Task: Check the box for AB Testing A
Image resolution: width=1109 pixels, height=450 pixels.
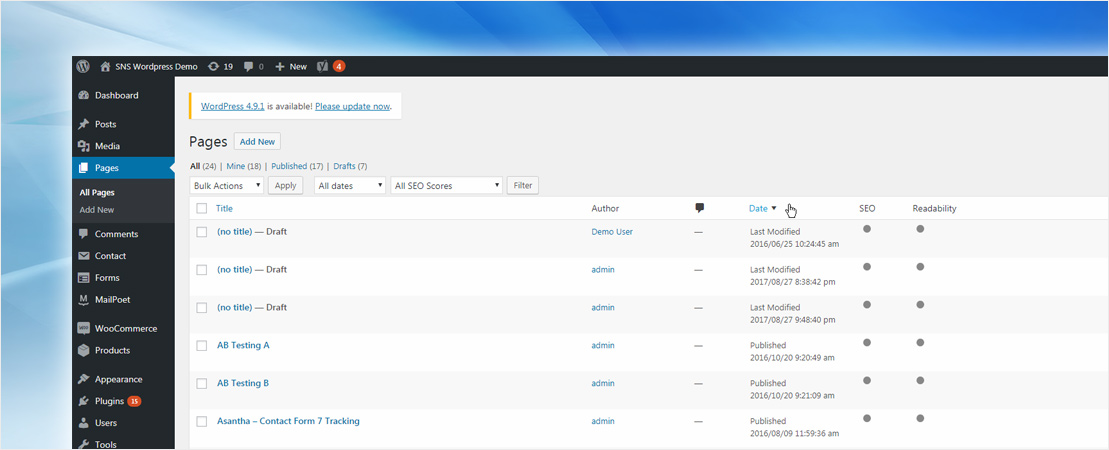Action: [x=201, y=346]
